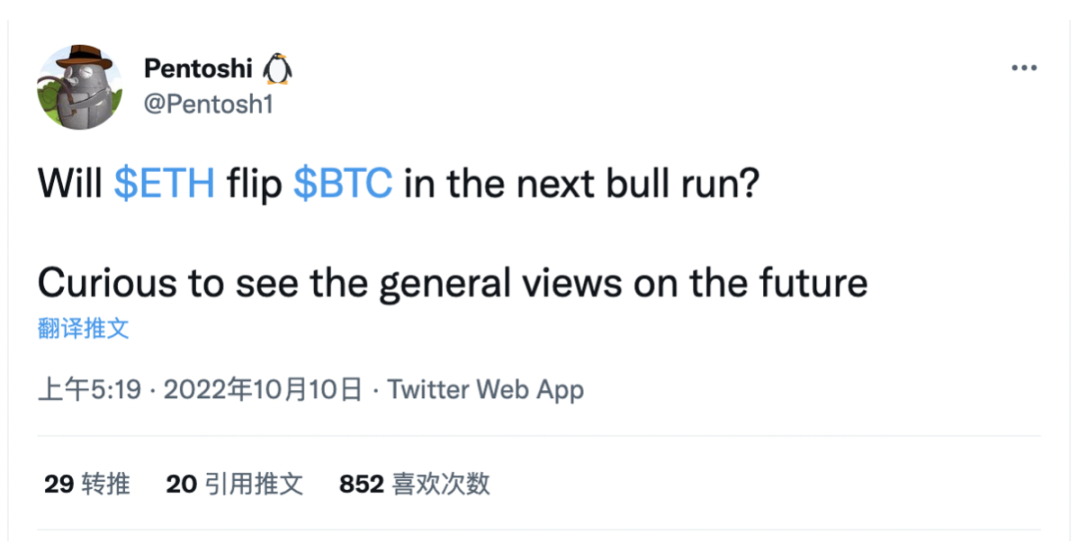Click the number 852 likes count
This screenshot has width=1087, height=544.
(x=361, y=484)
